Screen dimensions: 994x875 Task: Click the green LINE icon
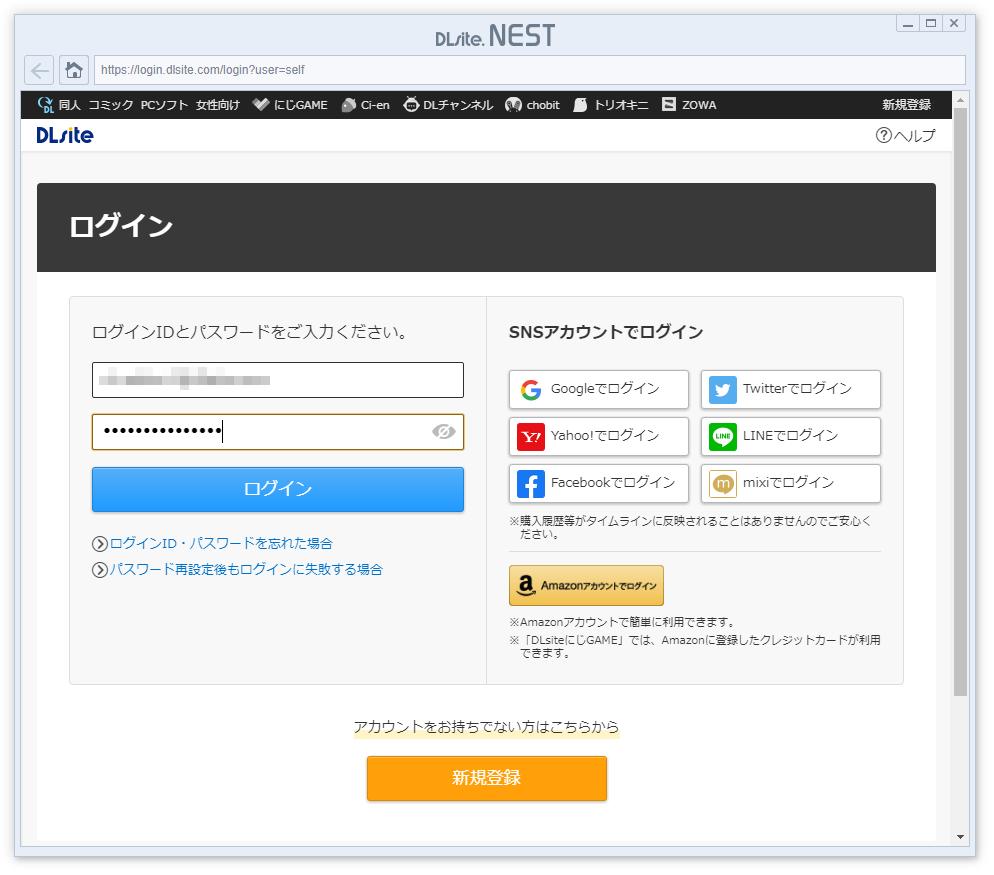723,436
